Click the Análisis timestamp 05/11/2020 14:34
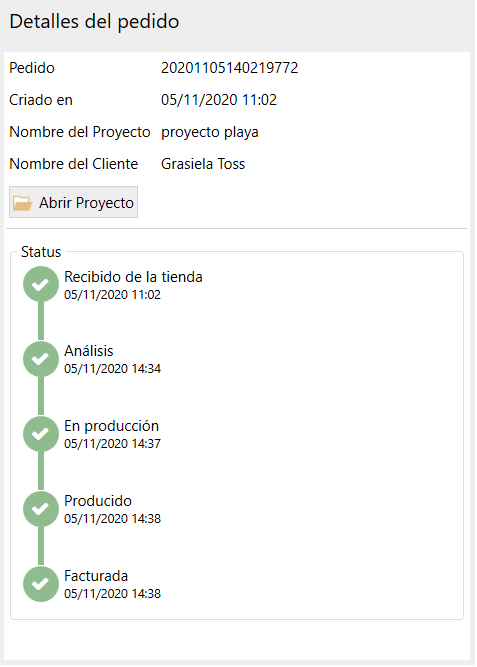Viewport: 477px width, 667px height. pyautogui.click(x=112, y=368)
